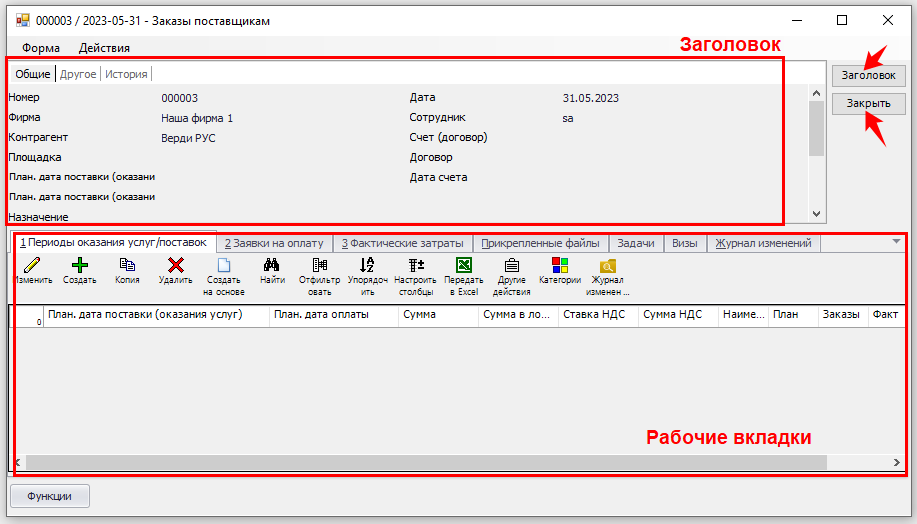Open the colored Категории icon
The image size is (917, 524).
[560, 266]
